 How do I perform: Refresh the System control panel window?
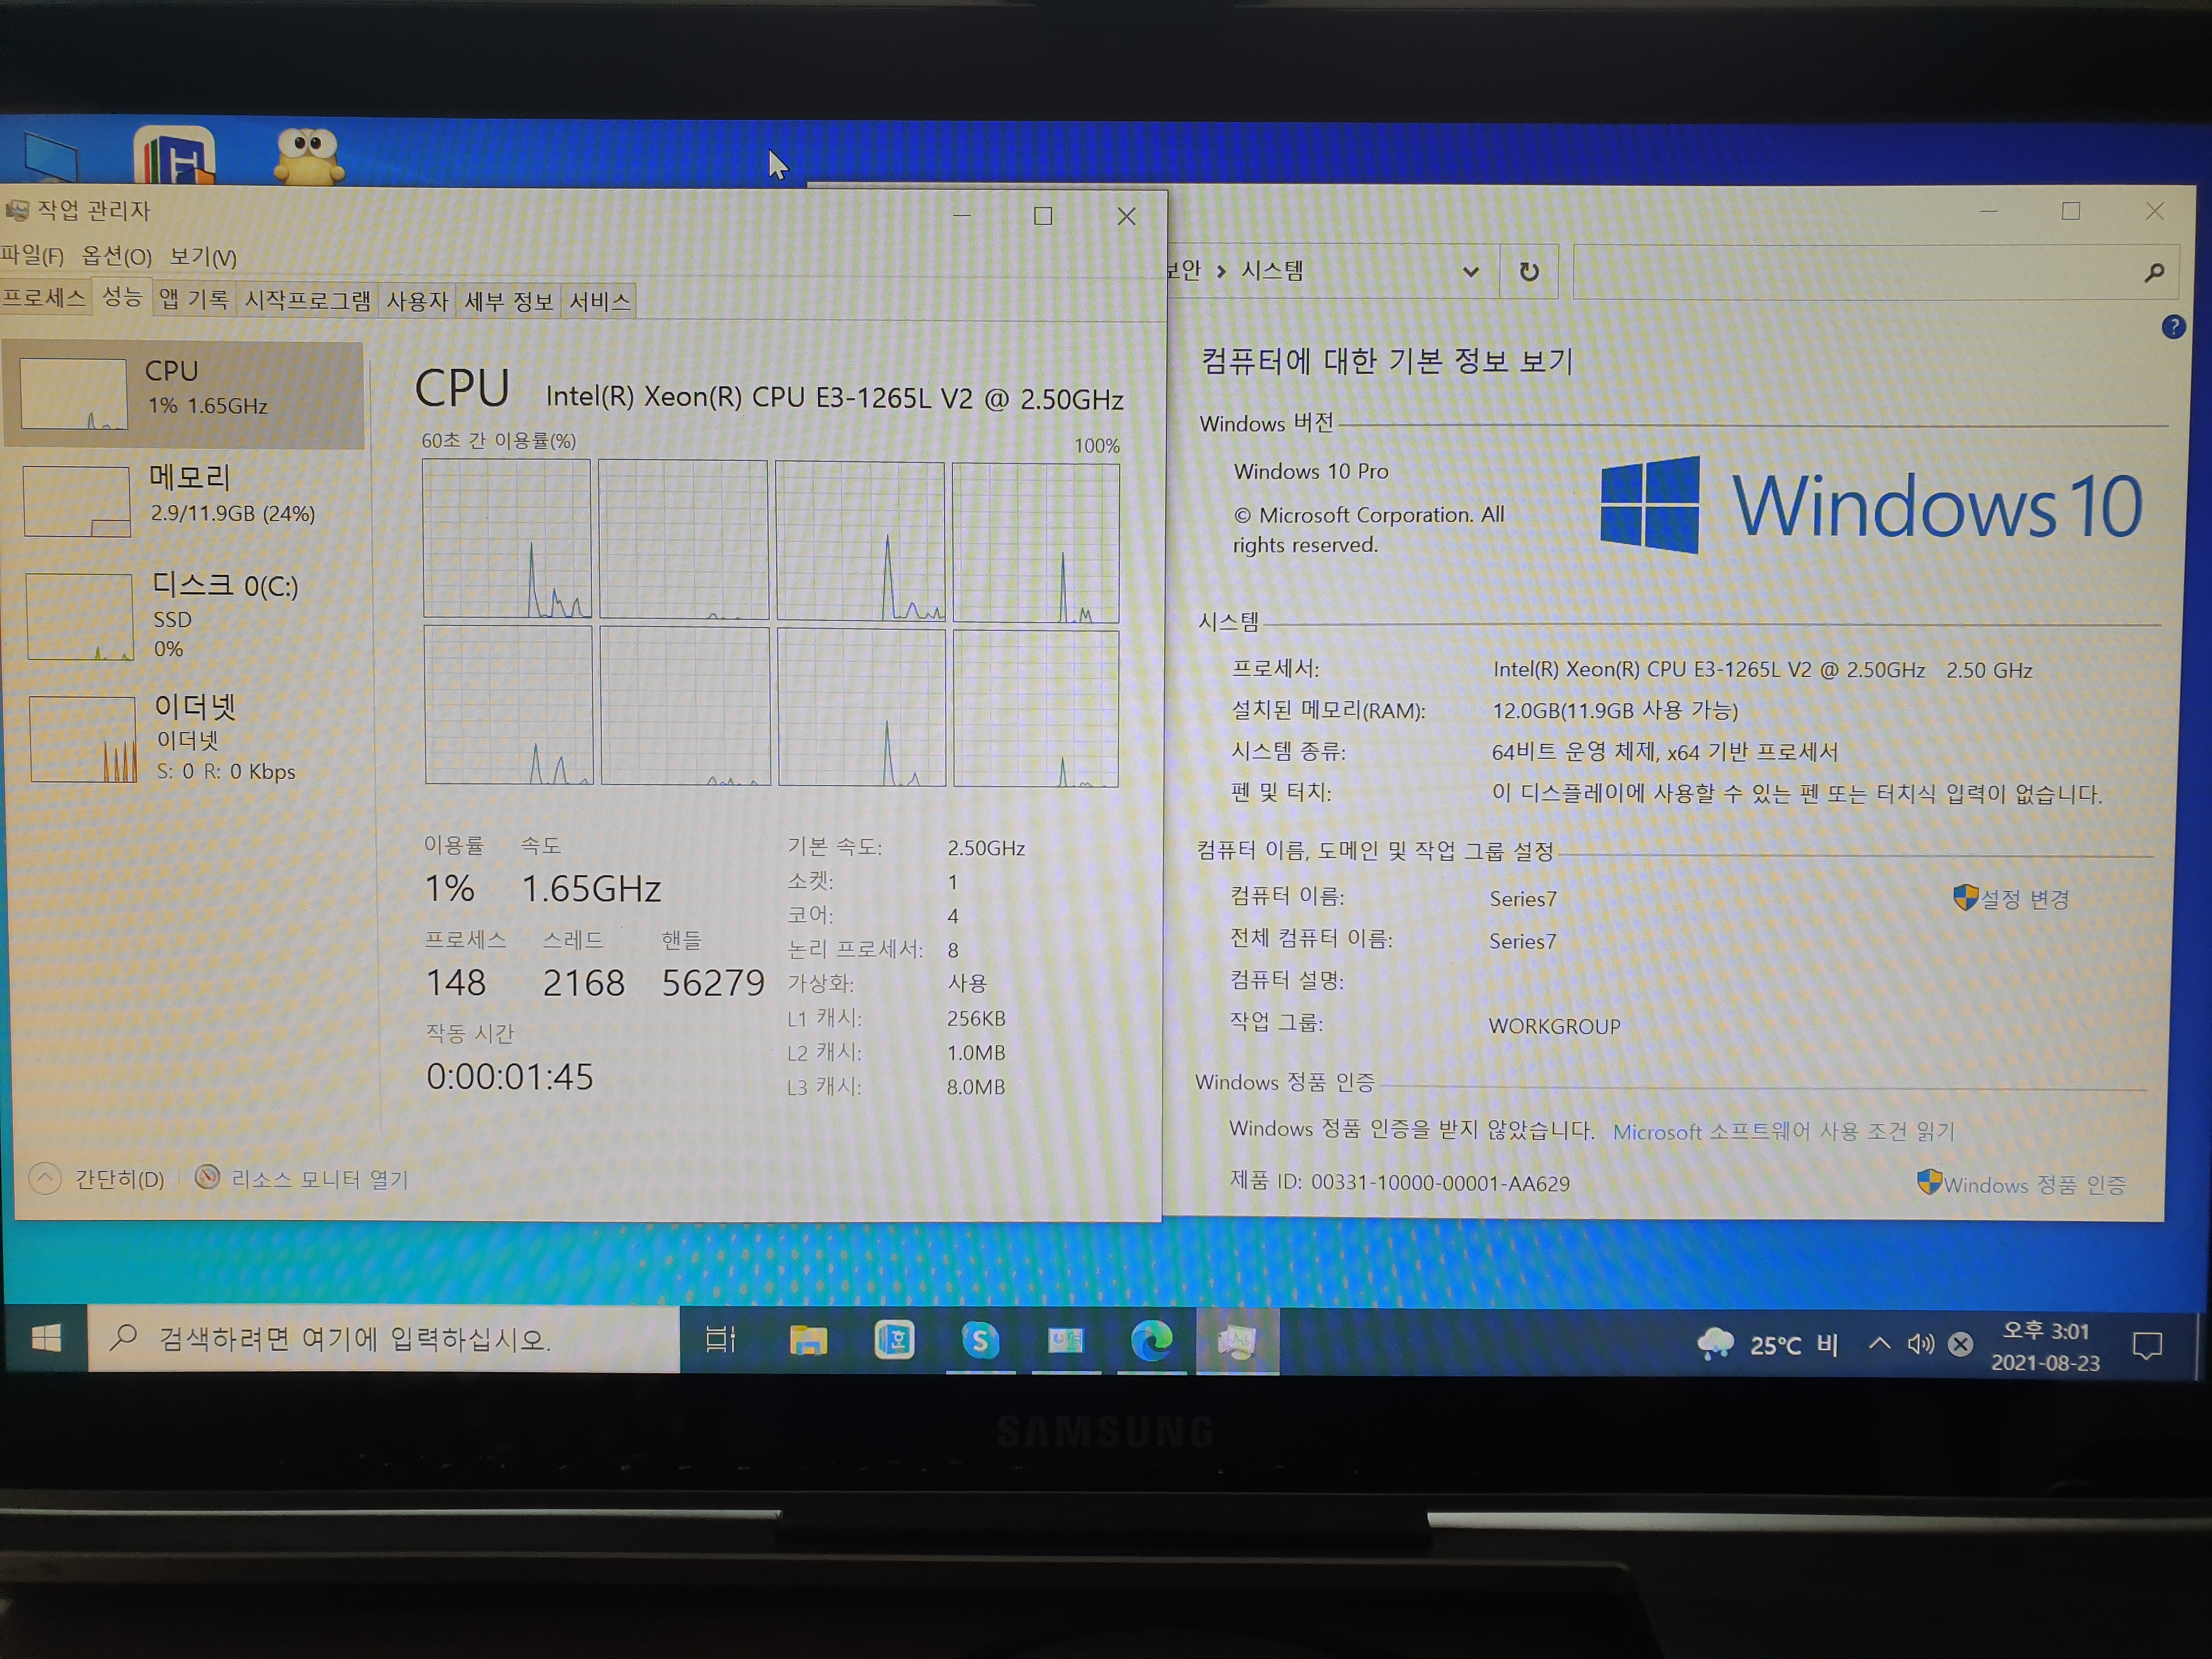point(1529,271)
